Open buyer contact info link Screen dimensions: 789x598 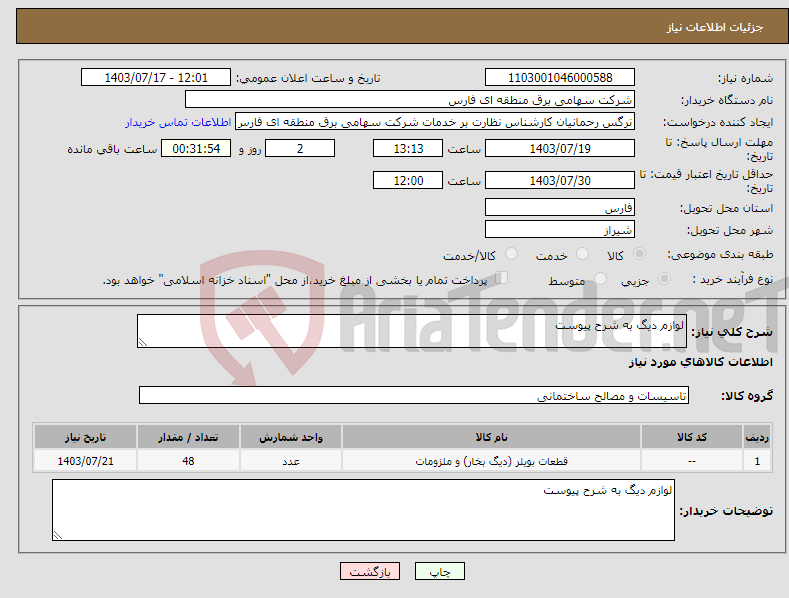click(178, 122)
